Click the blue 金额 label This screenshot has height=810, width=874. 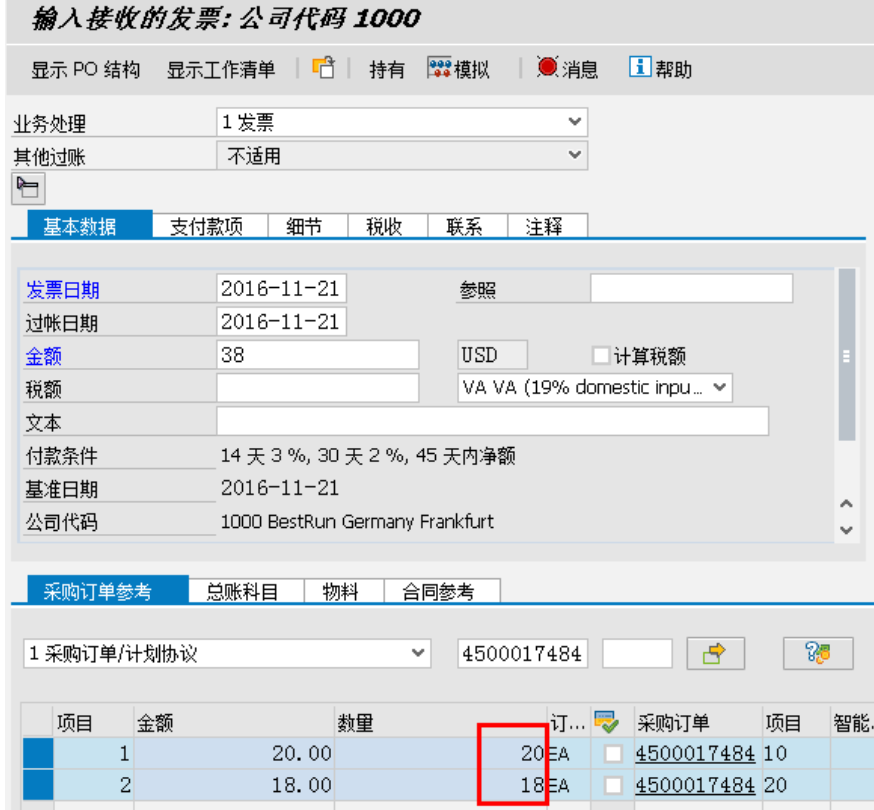(x=43, y=356)
